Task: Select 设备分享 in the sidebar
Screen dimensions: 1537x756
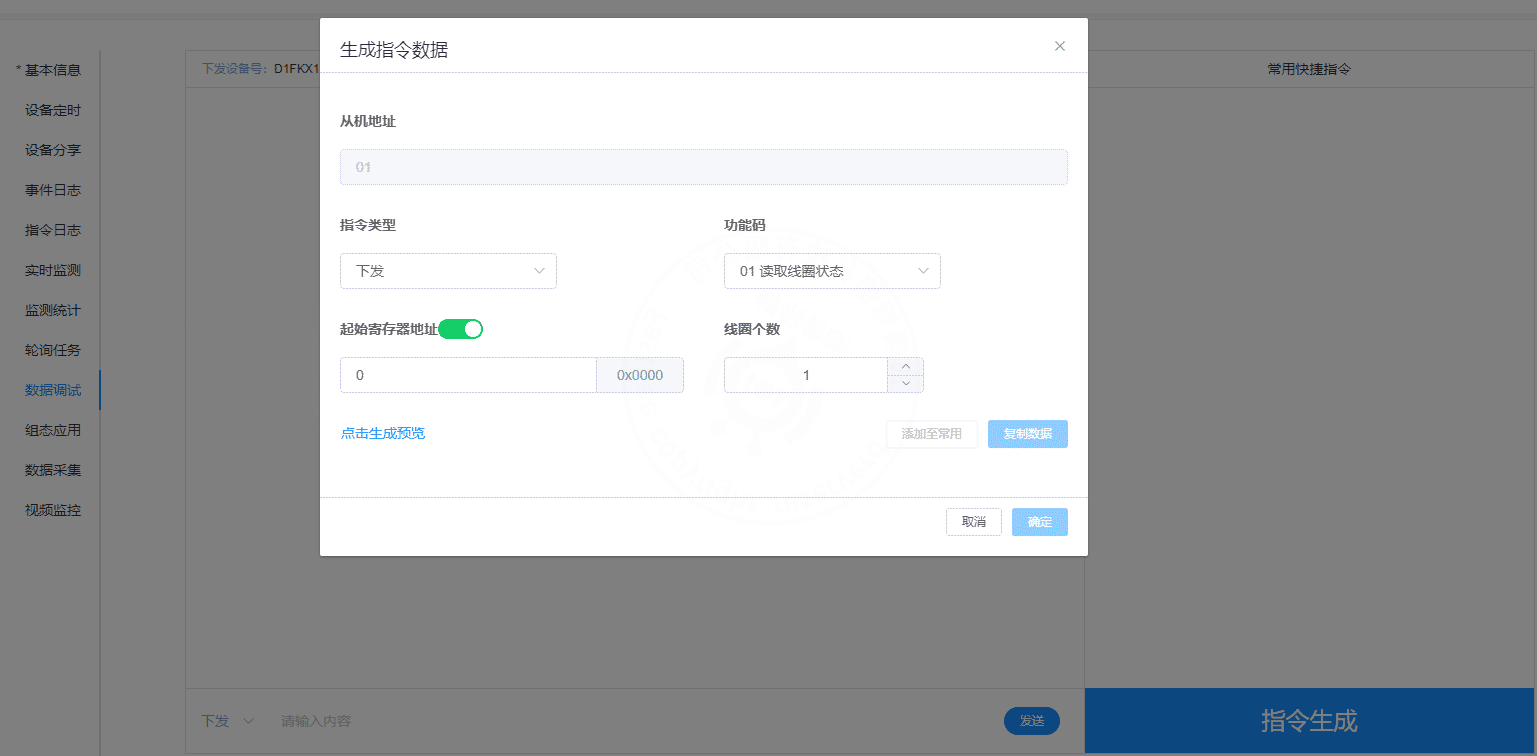Action: tap(53, 150)
